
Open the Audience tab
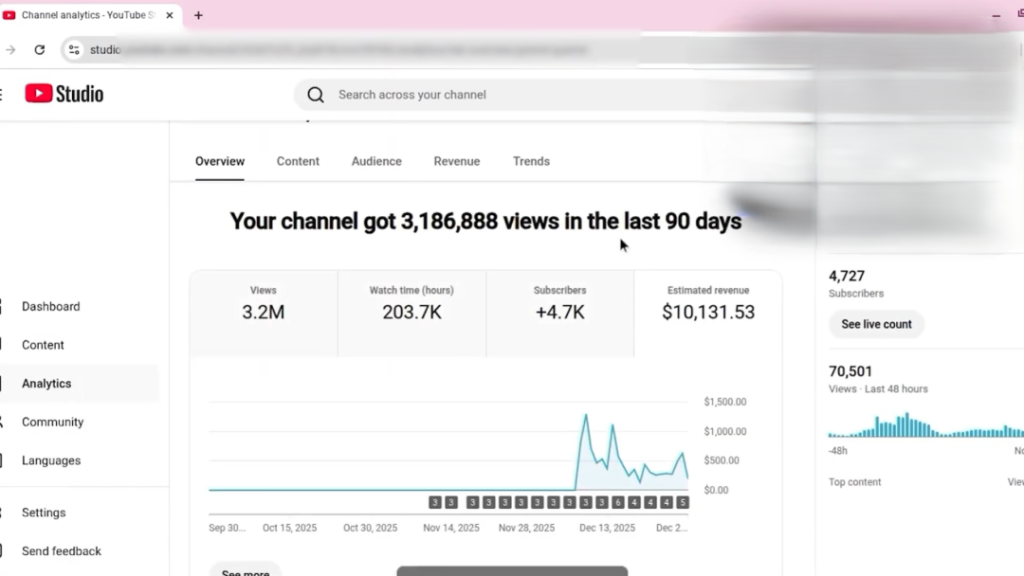coord(376,161)
